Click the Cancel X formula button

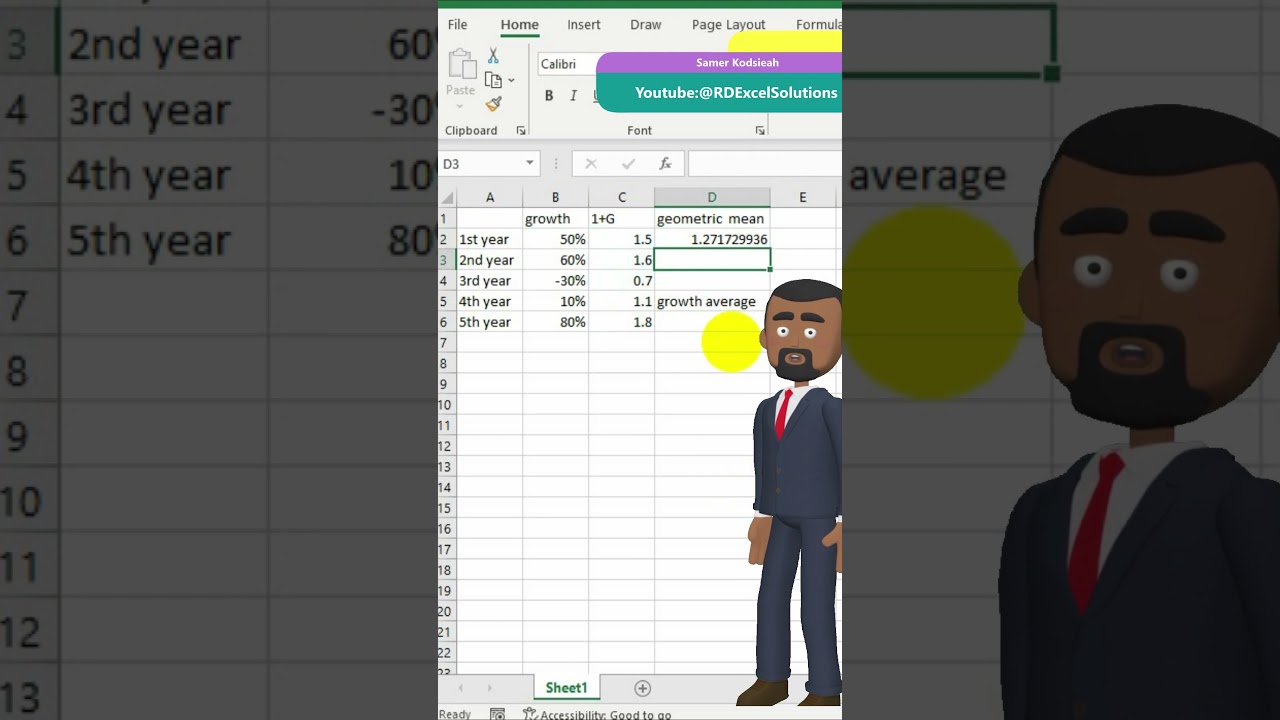pyautogui.click(x=591, y=164)
